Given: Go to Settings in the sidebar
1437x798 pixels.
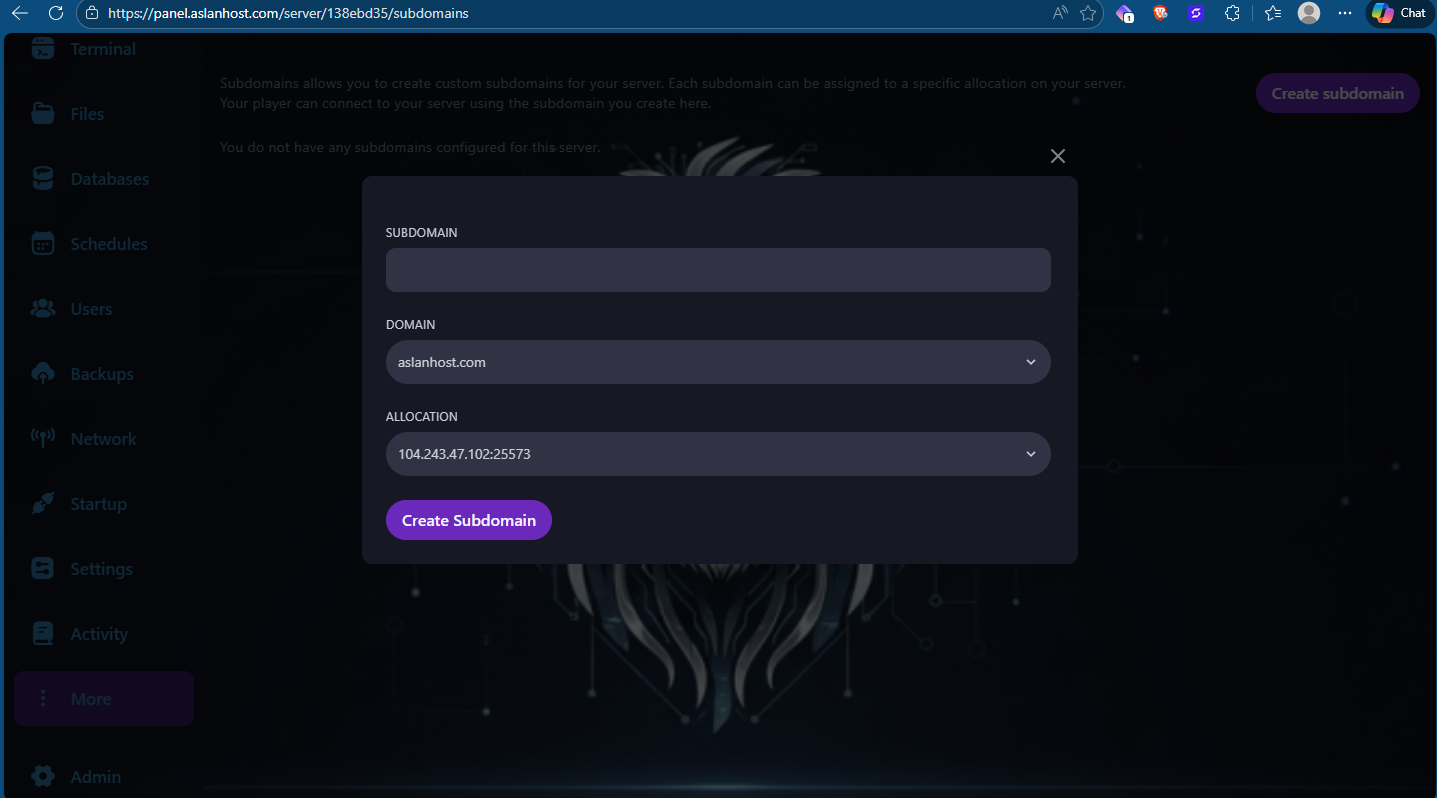Looking at the screenshot, I should click(x=100, y=569).
